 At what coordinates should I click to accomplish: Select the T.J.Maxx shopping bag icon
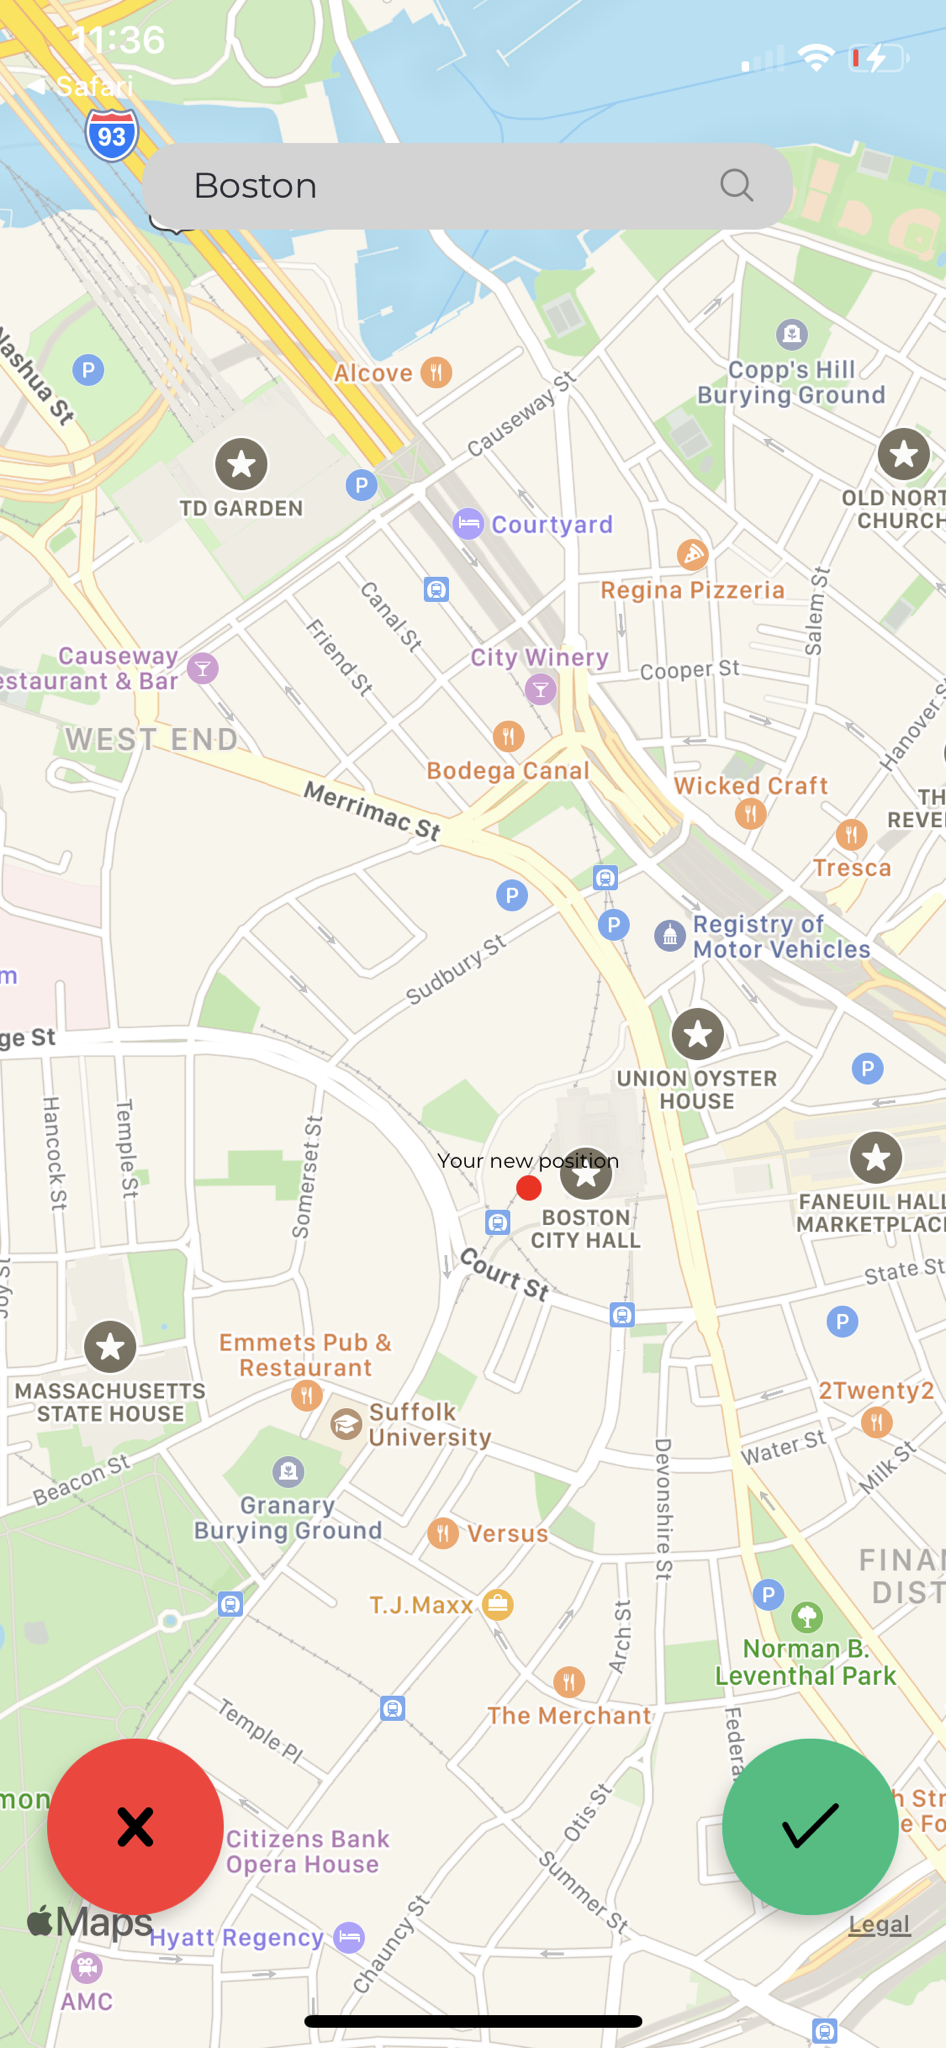click(497, 1605)
